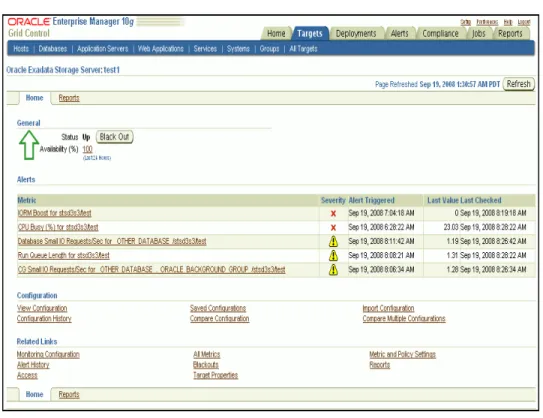Open Blackouts link
Screen dimensions: 543x418
coord(206,365)
